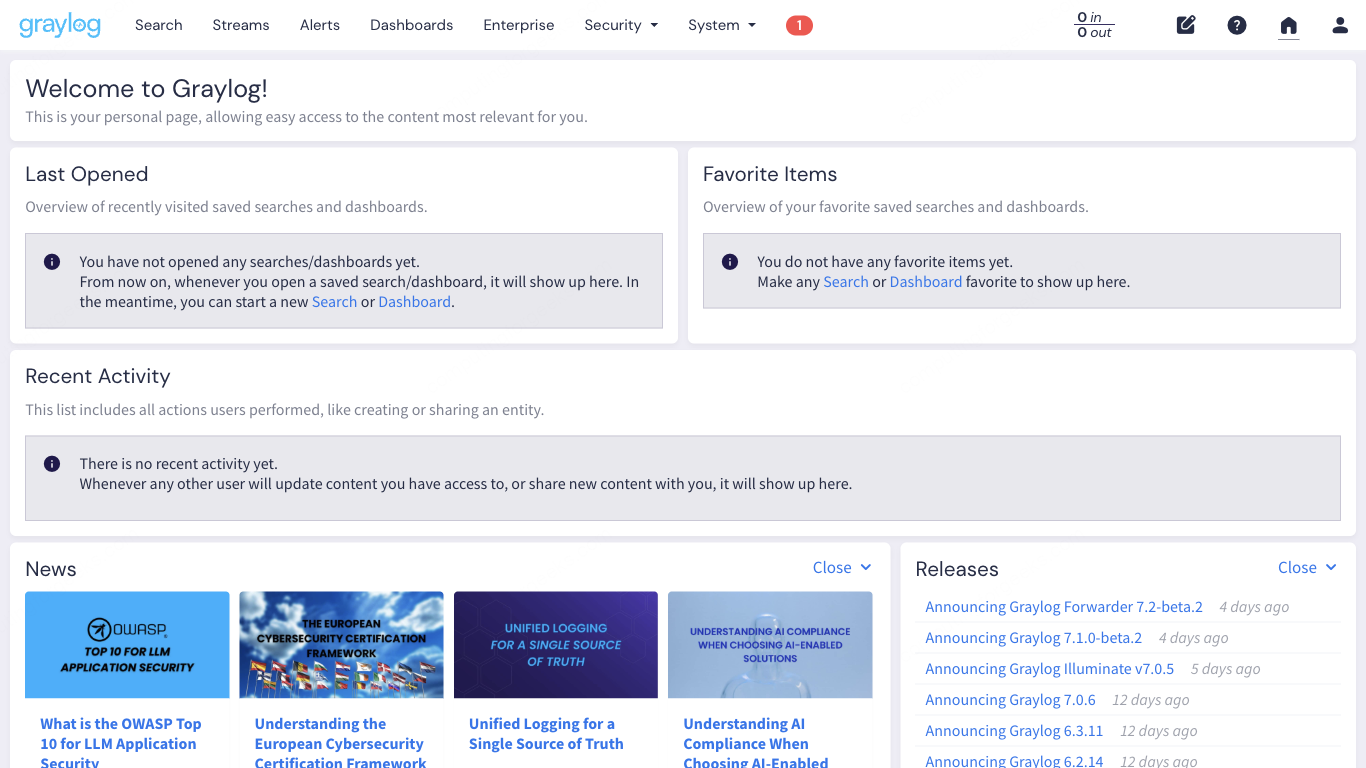Open the user profile icon
This screenshot has width=1366, height=768.
(1340, 25)
